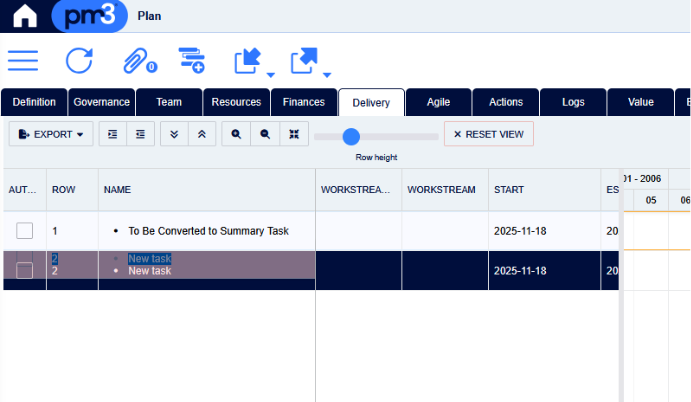
Task: Click the fit-to-screen icon
Action: pos(293,134)
